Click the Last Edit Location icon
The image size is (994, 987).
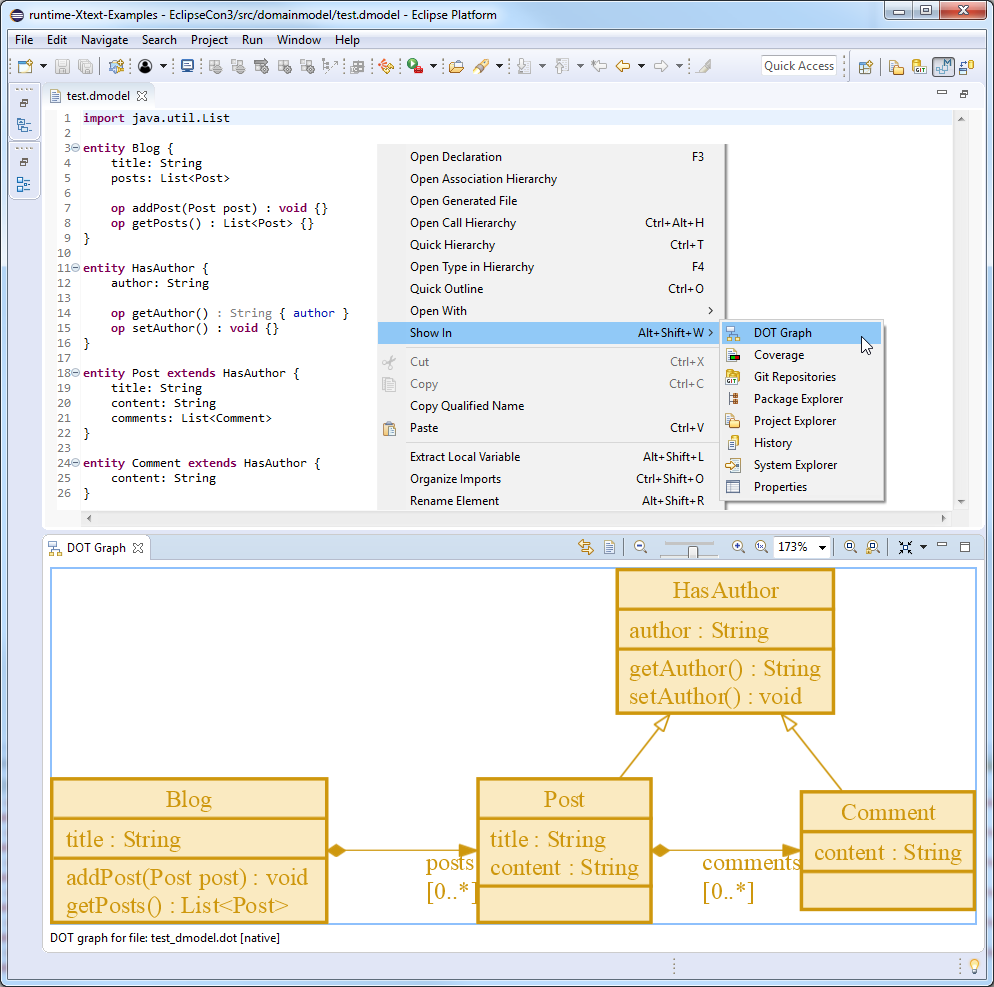point(599,66)
